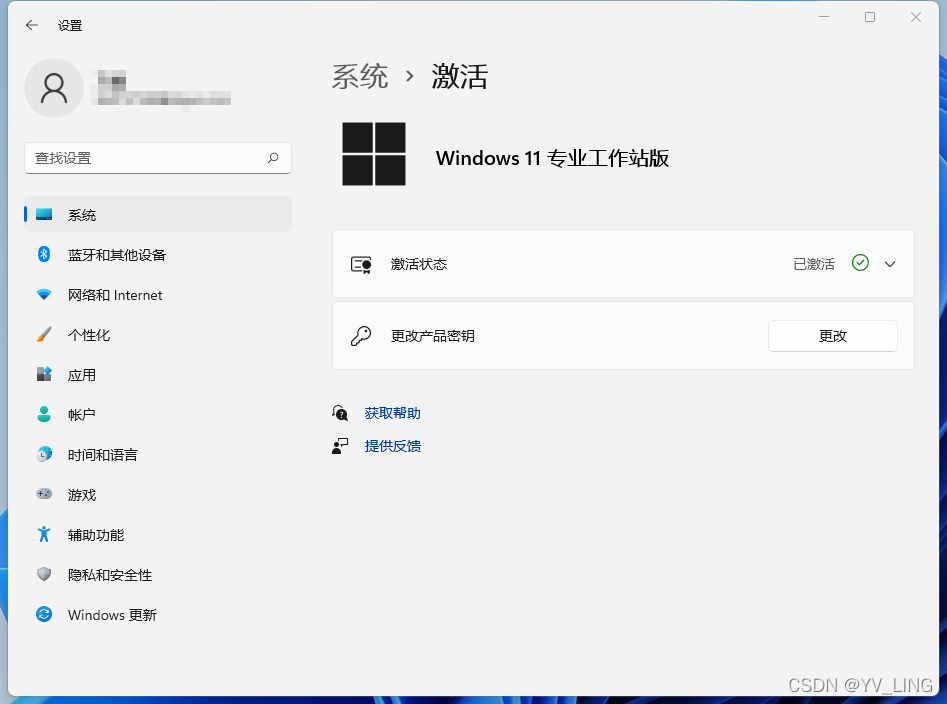Viewport: 947px width, 704px height.
Task: Click the 更改 product key button
Action: tap(833, 336)
